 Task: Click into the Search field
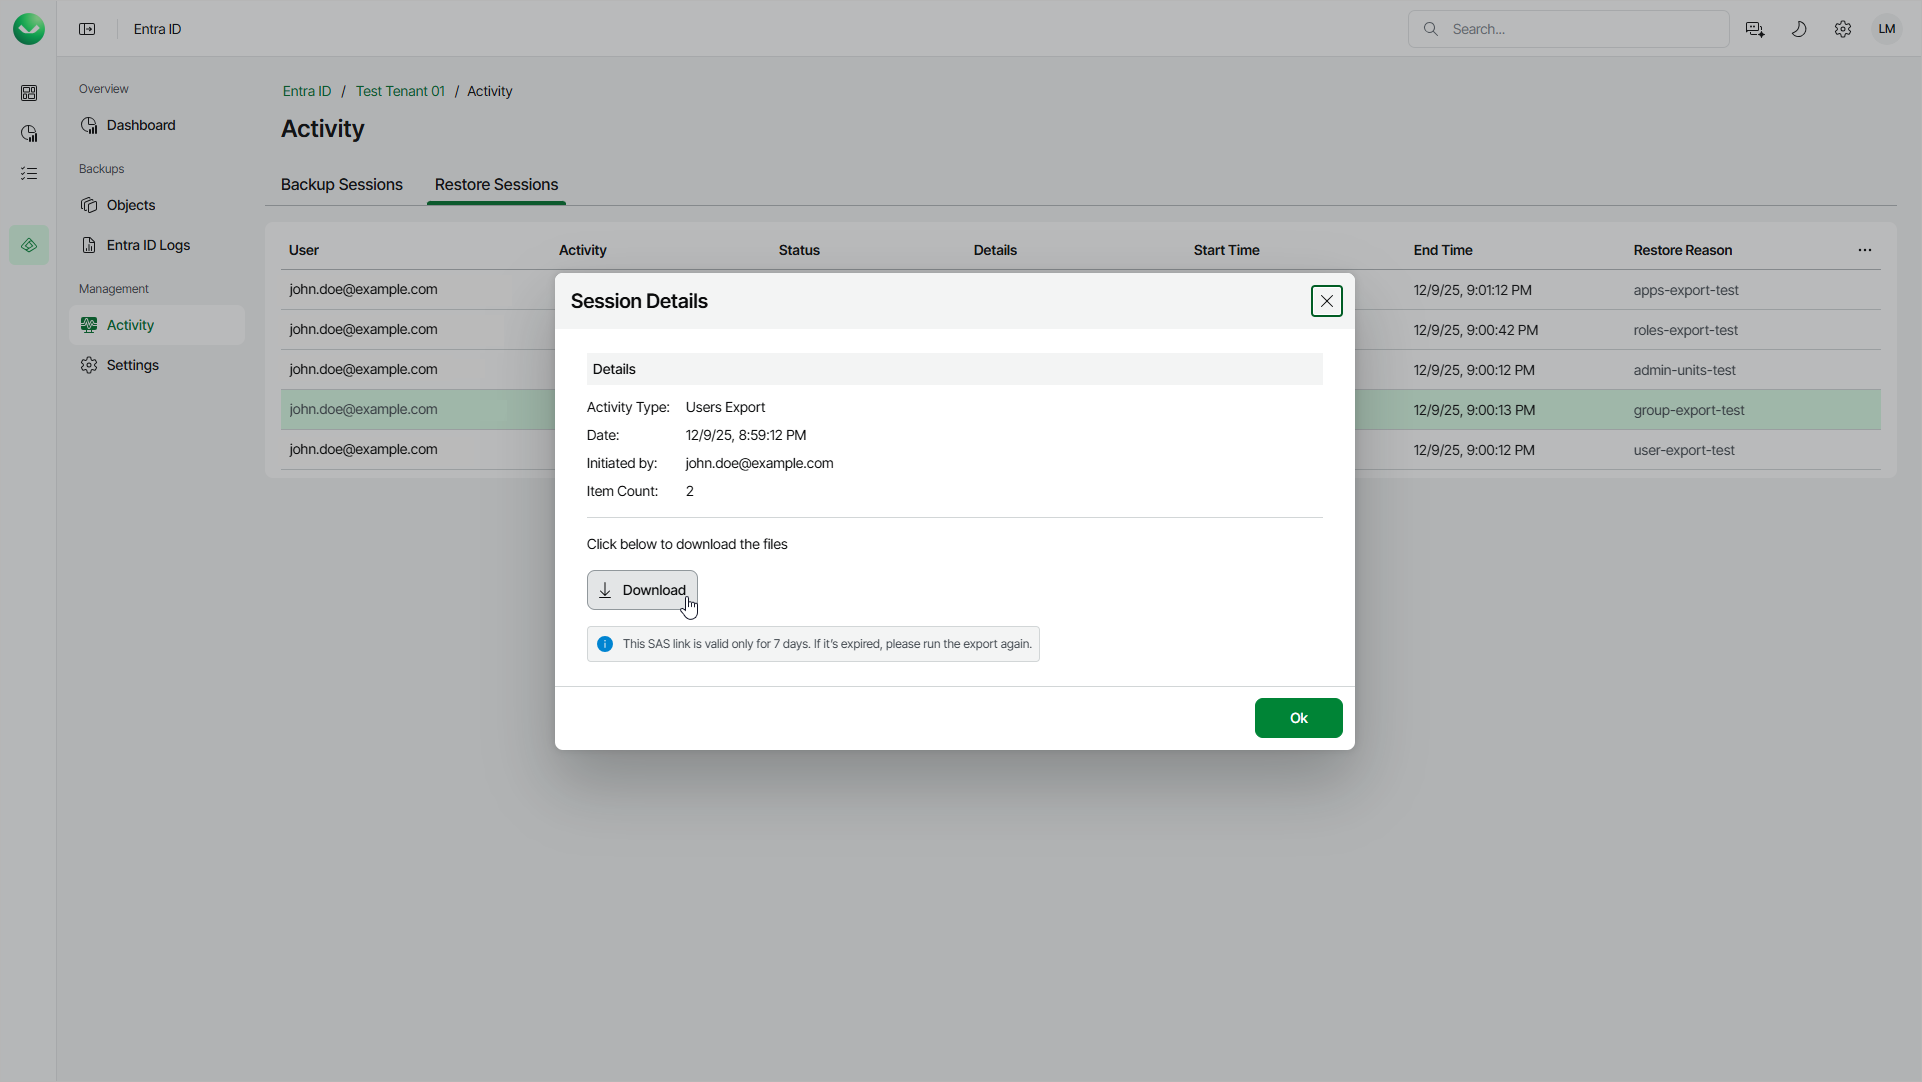click(1580, 29)
